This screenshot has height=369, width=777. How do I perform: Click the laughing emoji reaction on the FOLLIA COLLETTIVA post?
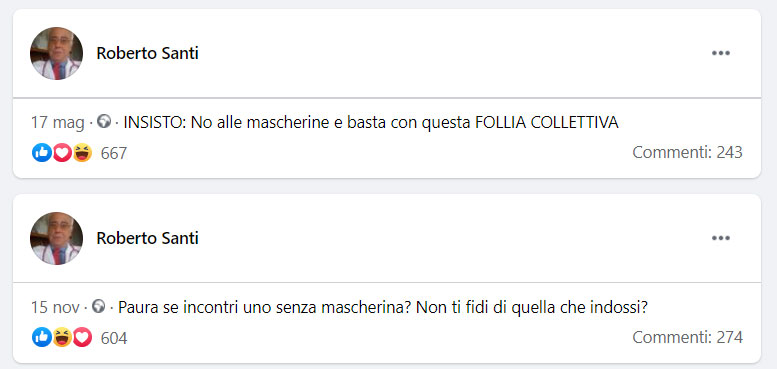(82, 153)
